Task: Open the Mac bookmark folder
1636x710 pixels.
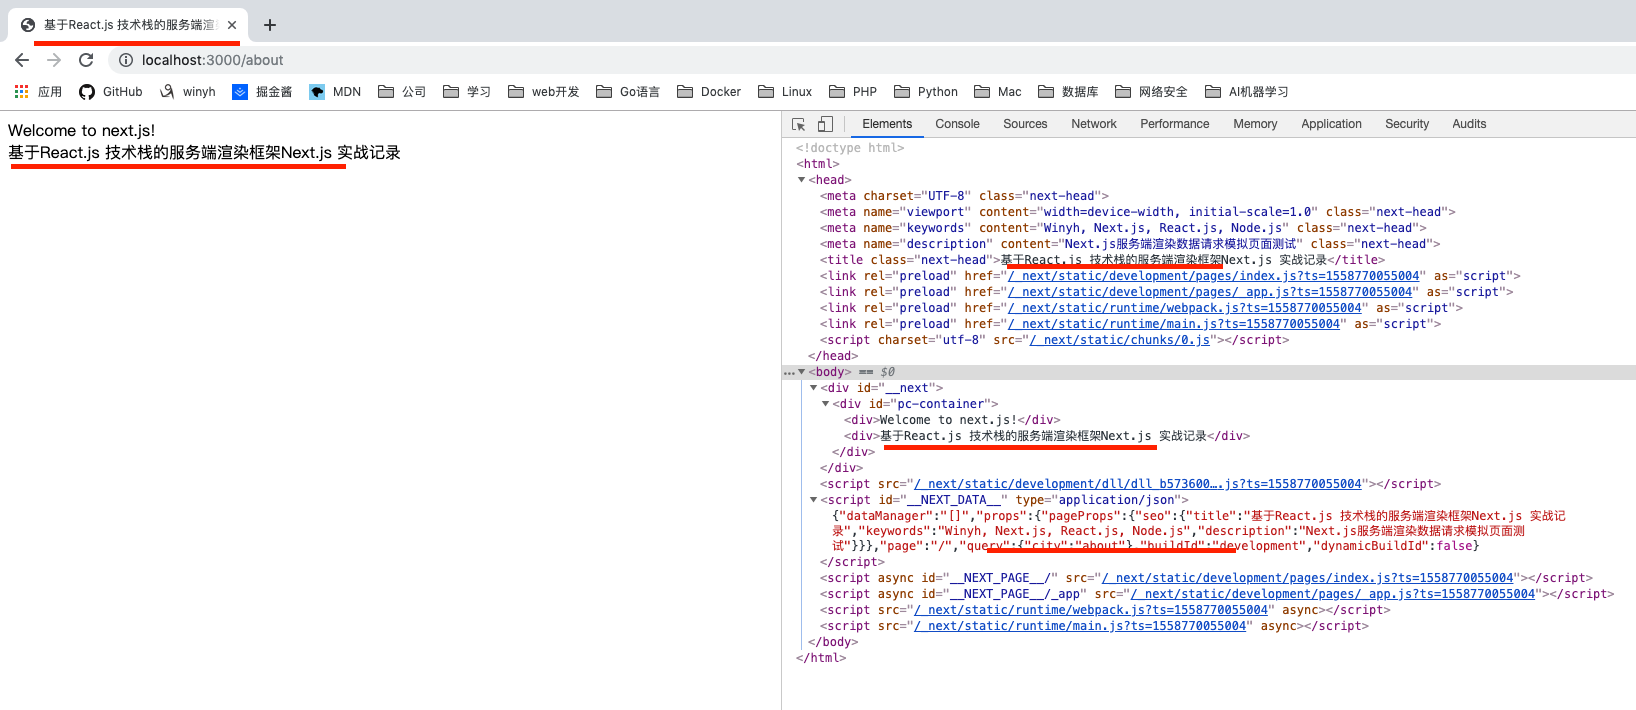Action: [998, 91]
